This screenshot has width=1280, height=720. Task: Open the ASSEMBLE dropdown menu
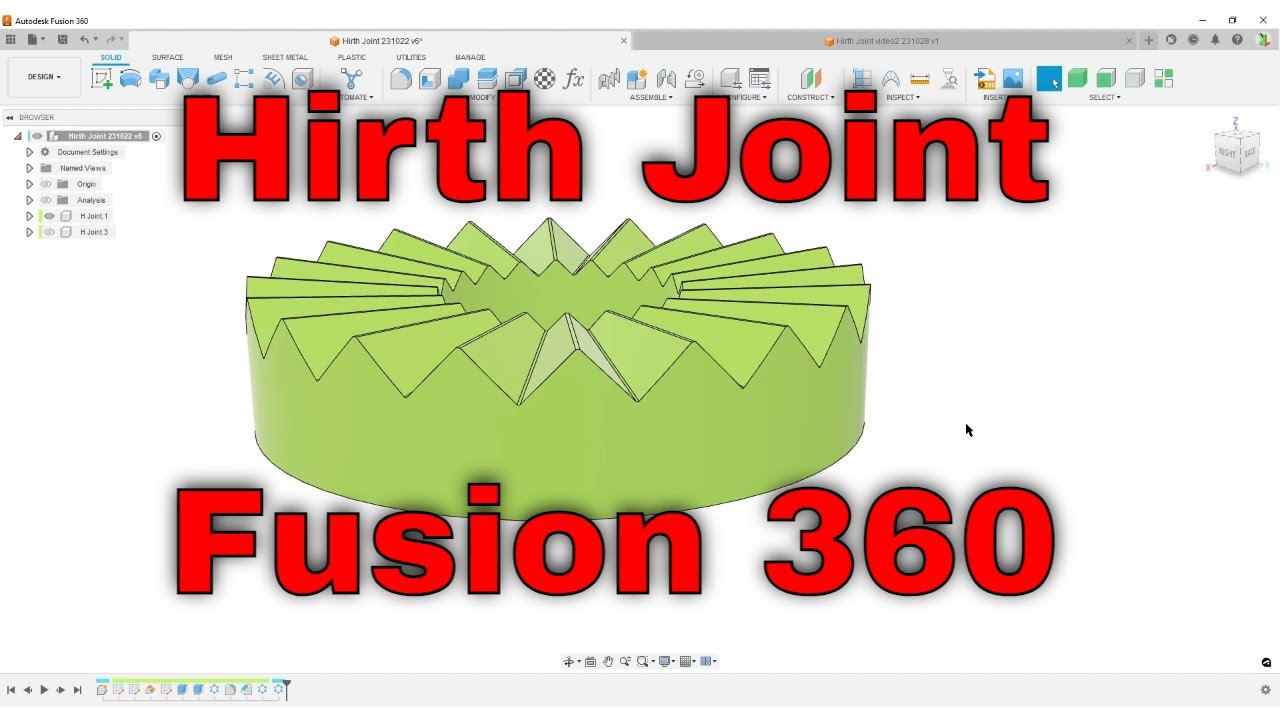[651, 97]
